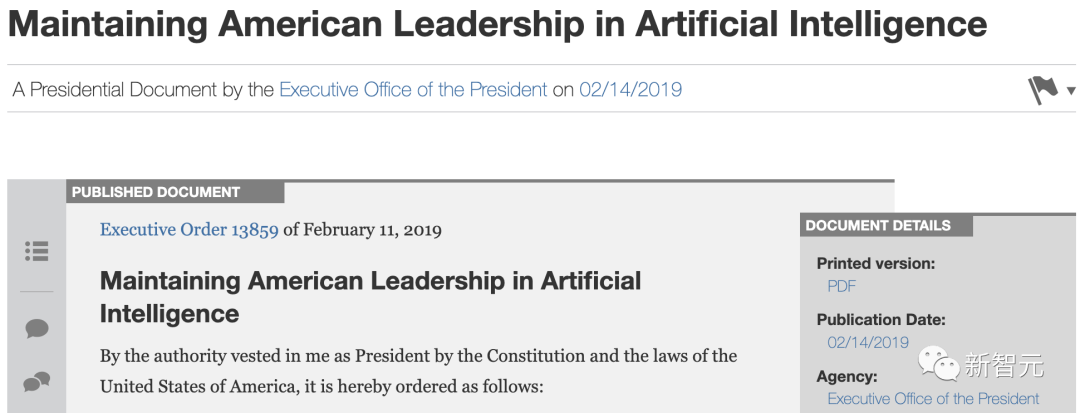This screenshot has height=413, width=1080.
Task: Click the single speech bubble icon
Action: tap(37, 328)
